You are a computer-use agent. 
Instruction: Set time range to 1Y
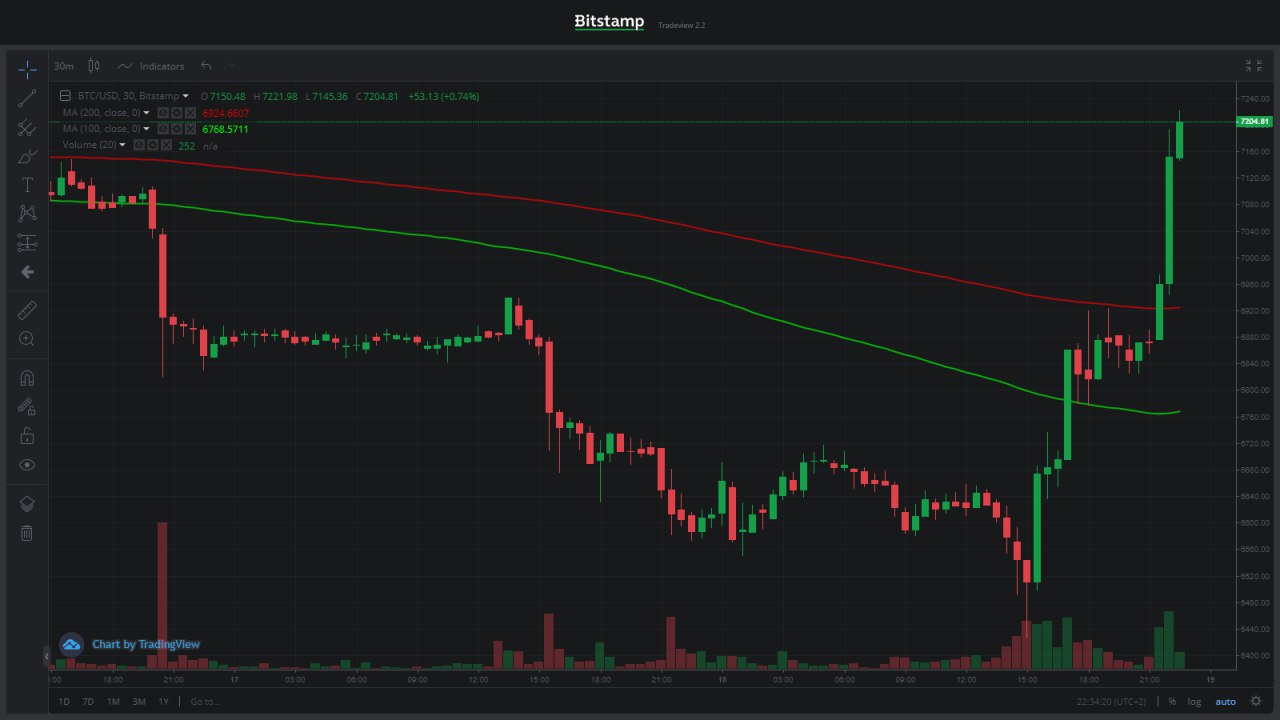[164, 701]
